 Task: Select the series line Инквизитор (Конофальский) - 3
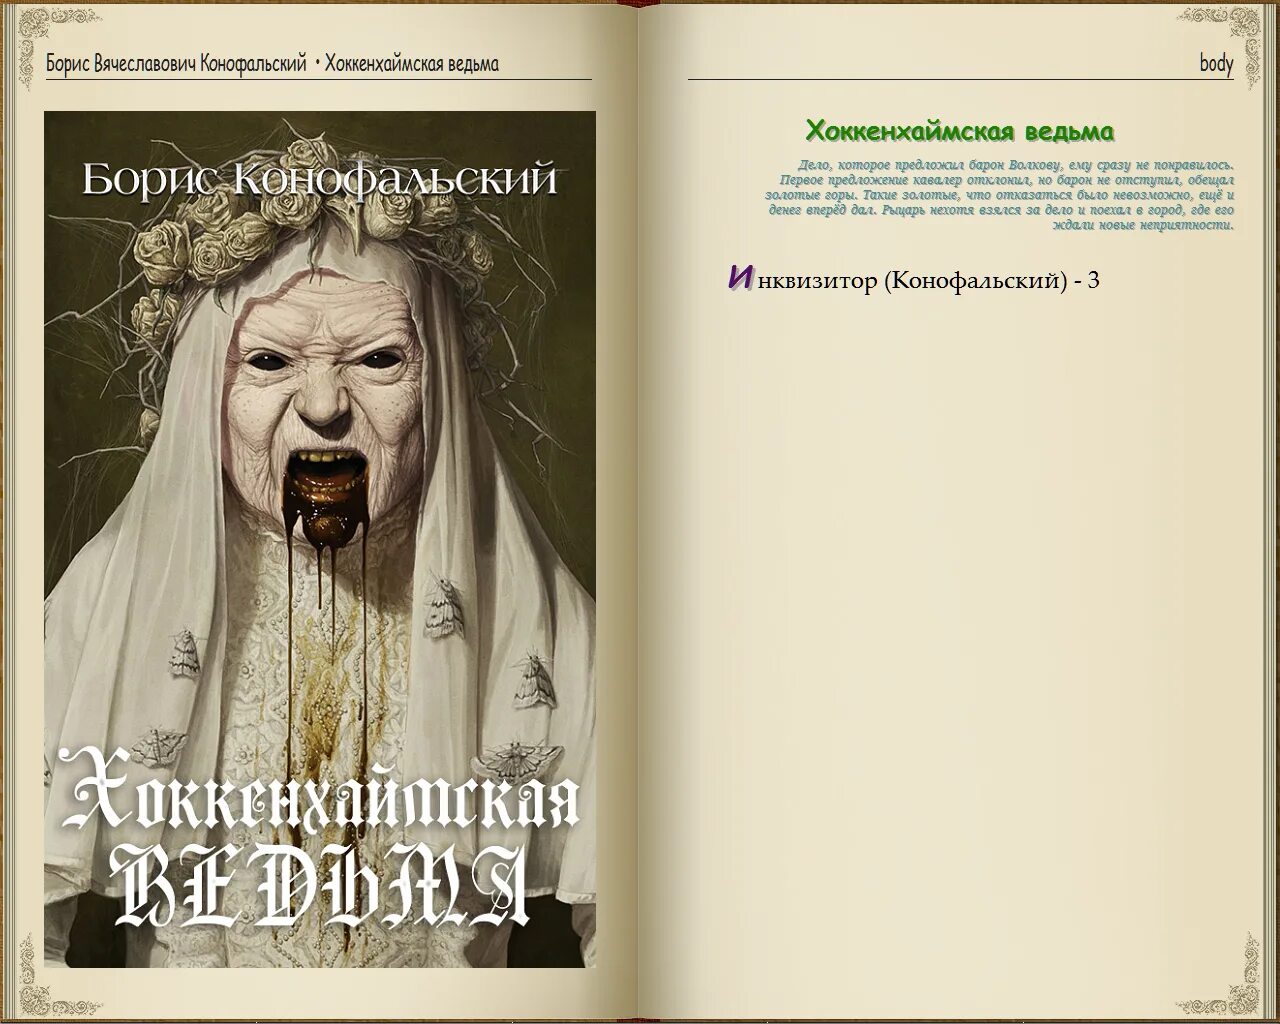(914, 279)
